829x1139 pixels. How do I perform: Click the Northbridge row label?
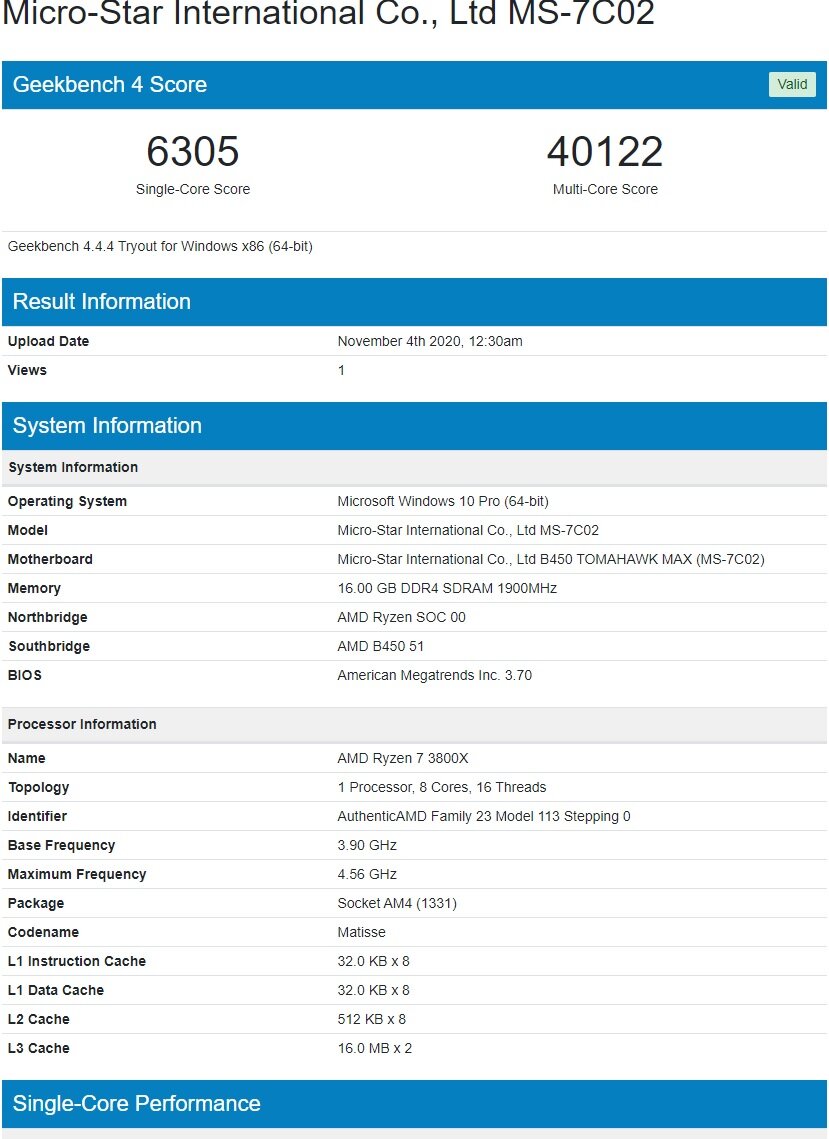pyautogui.click(x=47, y=617)
